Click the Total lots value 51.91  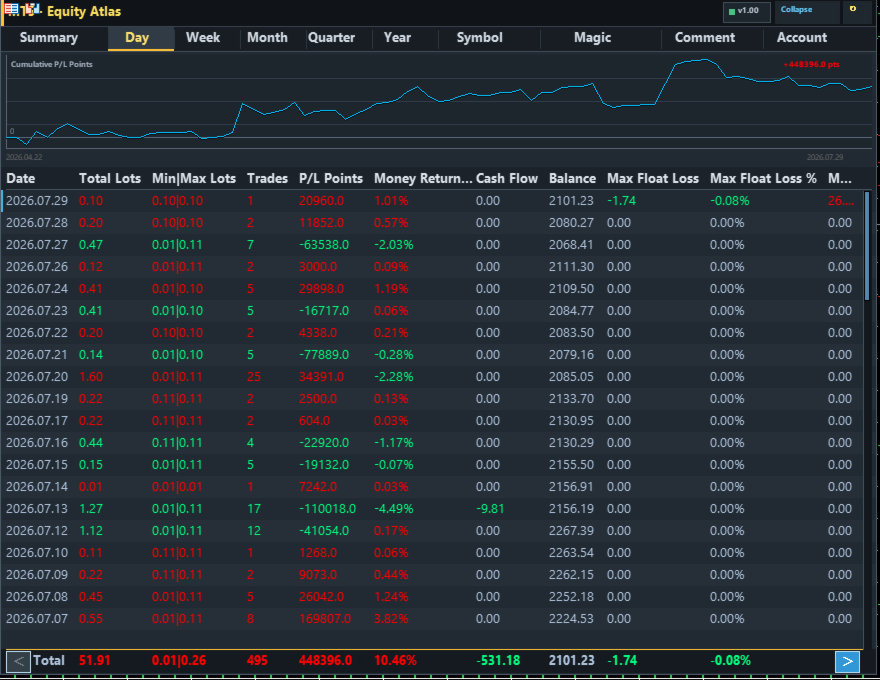click(94, 661)
